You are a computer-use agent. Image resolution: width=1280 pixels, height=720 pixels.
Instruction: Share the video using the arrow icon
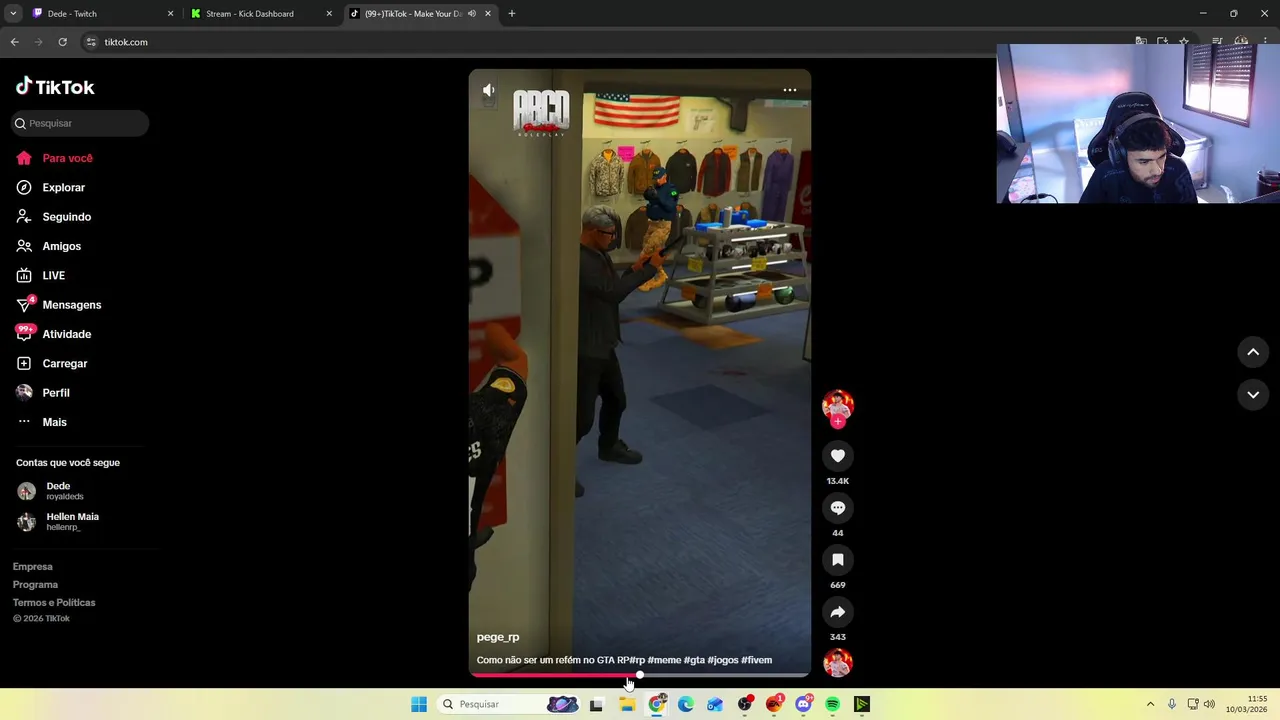click(838, 612)
